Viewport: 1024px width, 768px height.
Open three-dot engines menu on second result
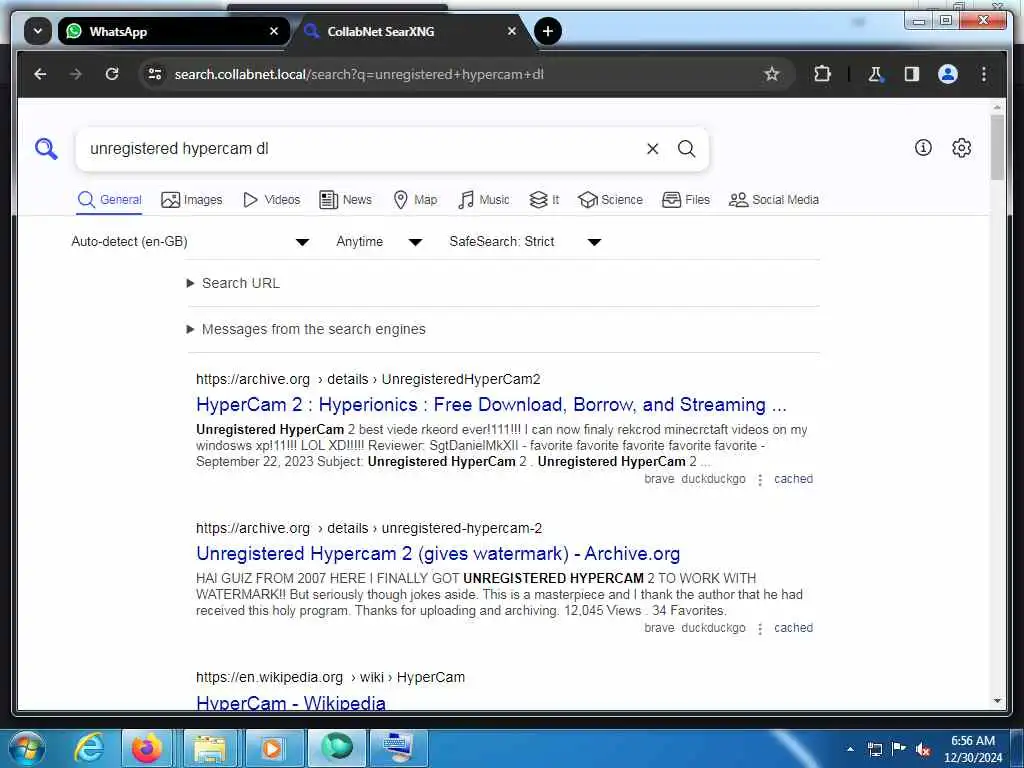coord(760,629)
